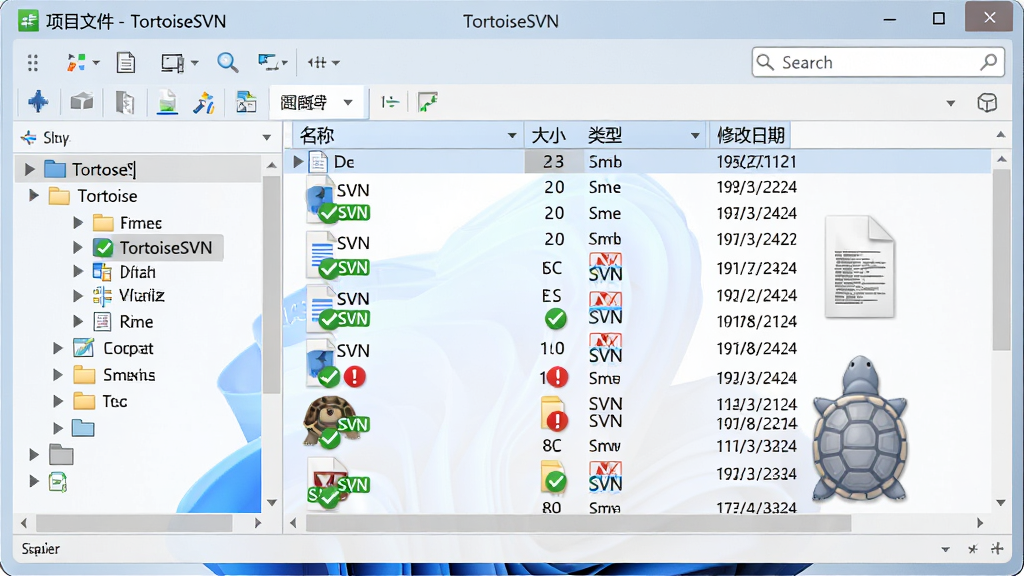Click the folder with green check icon
This screenshot has width=1024, height=576.
coord(553,475)
